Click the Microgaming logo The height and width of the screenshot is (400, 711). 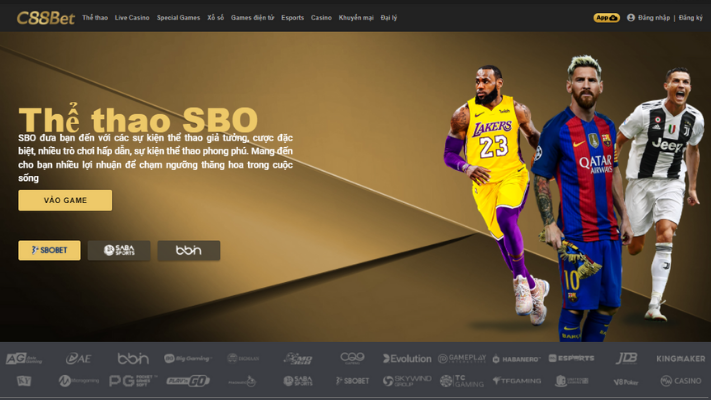78,381
